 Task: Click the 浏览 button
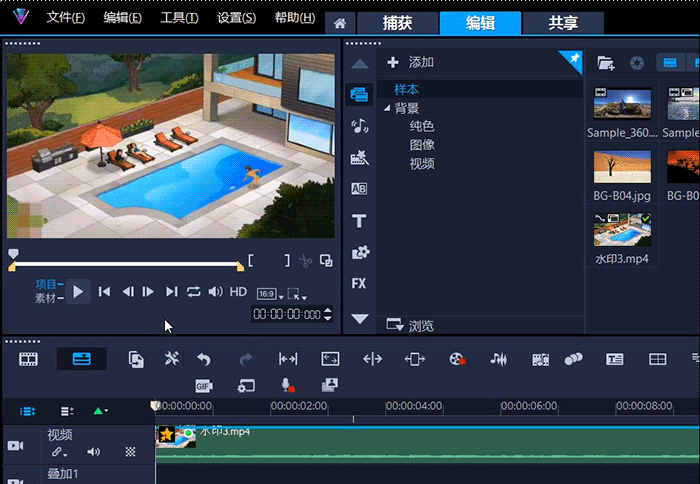coord(410,325)
